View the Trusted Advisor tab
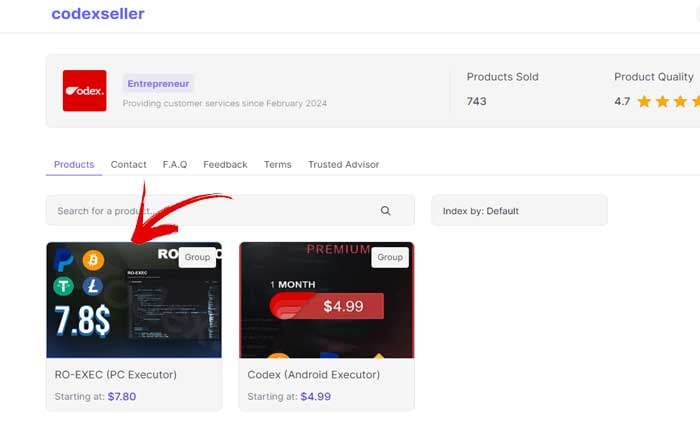This screenshot has height=430, width=700. 343,164
